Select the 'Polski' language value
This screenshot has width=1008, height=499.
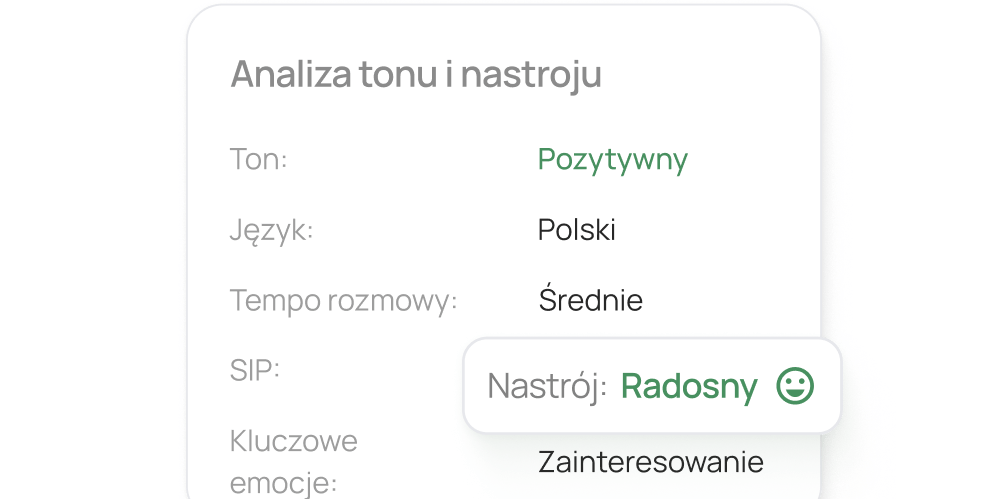(576, 230)
